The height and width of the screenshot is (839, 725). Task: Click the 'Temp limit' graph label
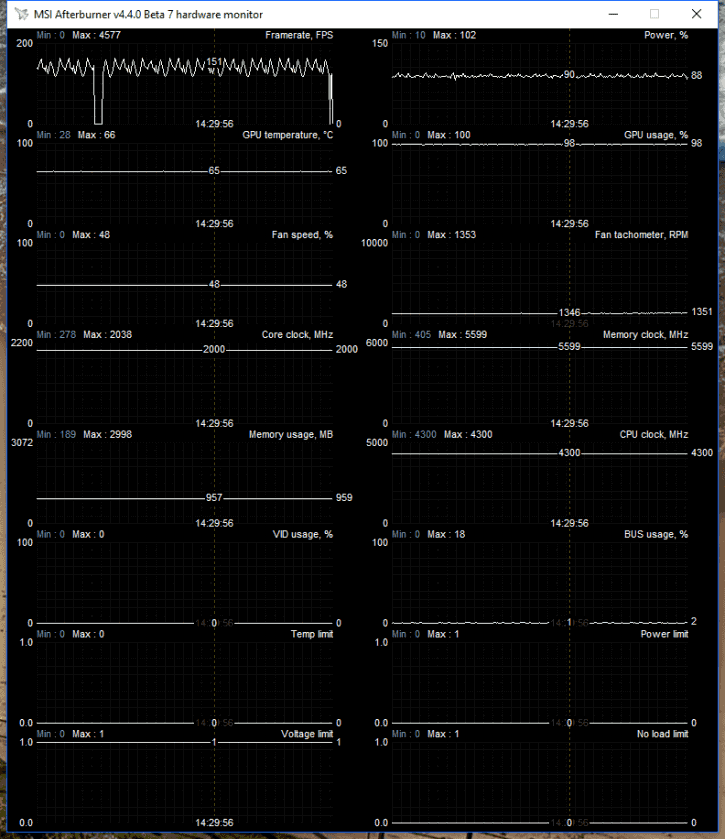(312, 634)
